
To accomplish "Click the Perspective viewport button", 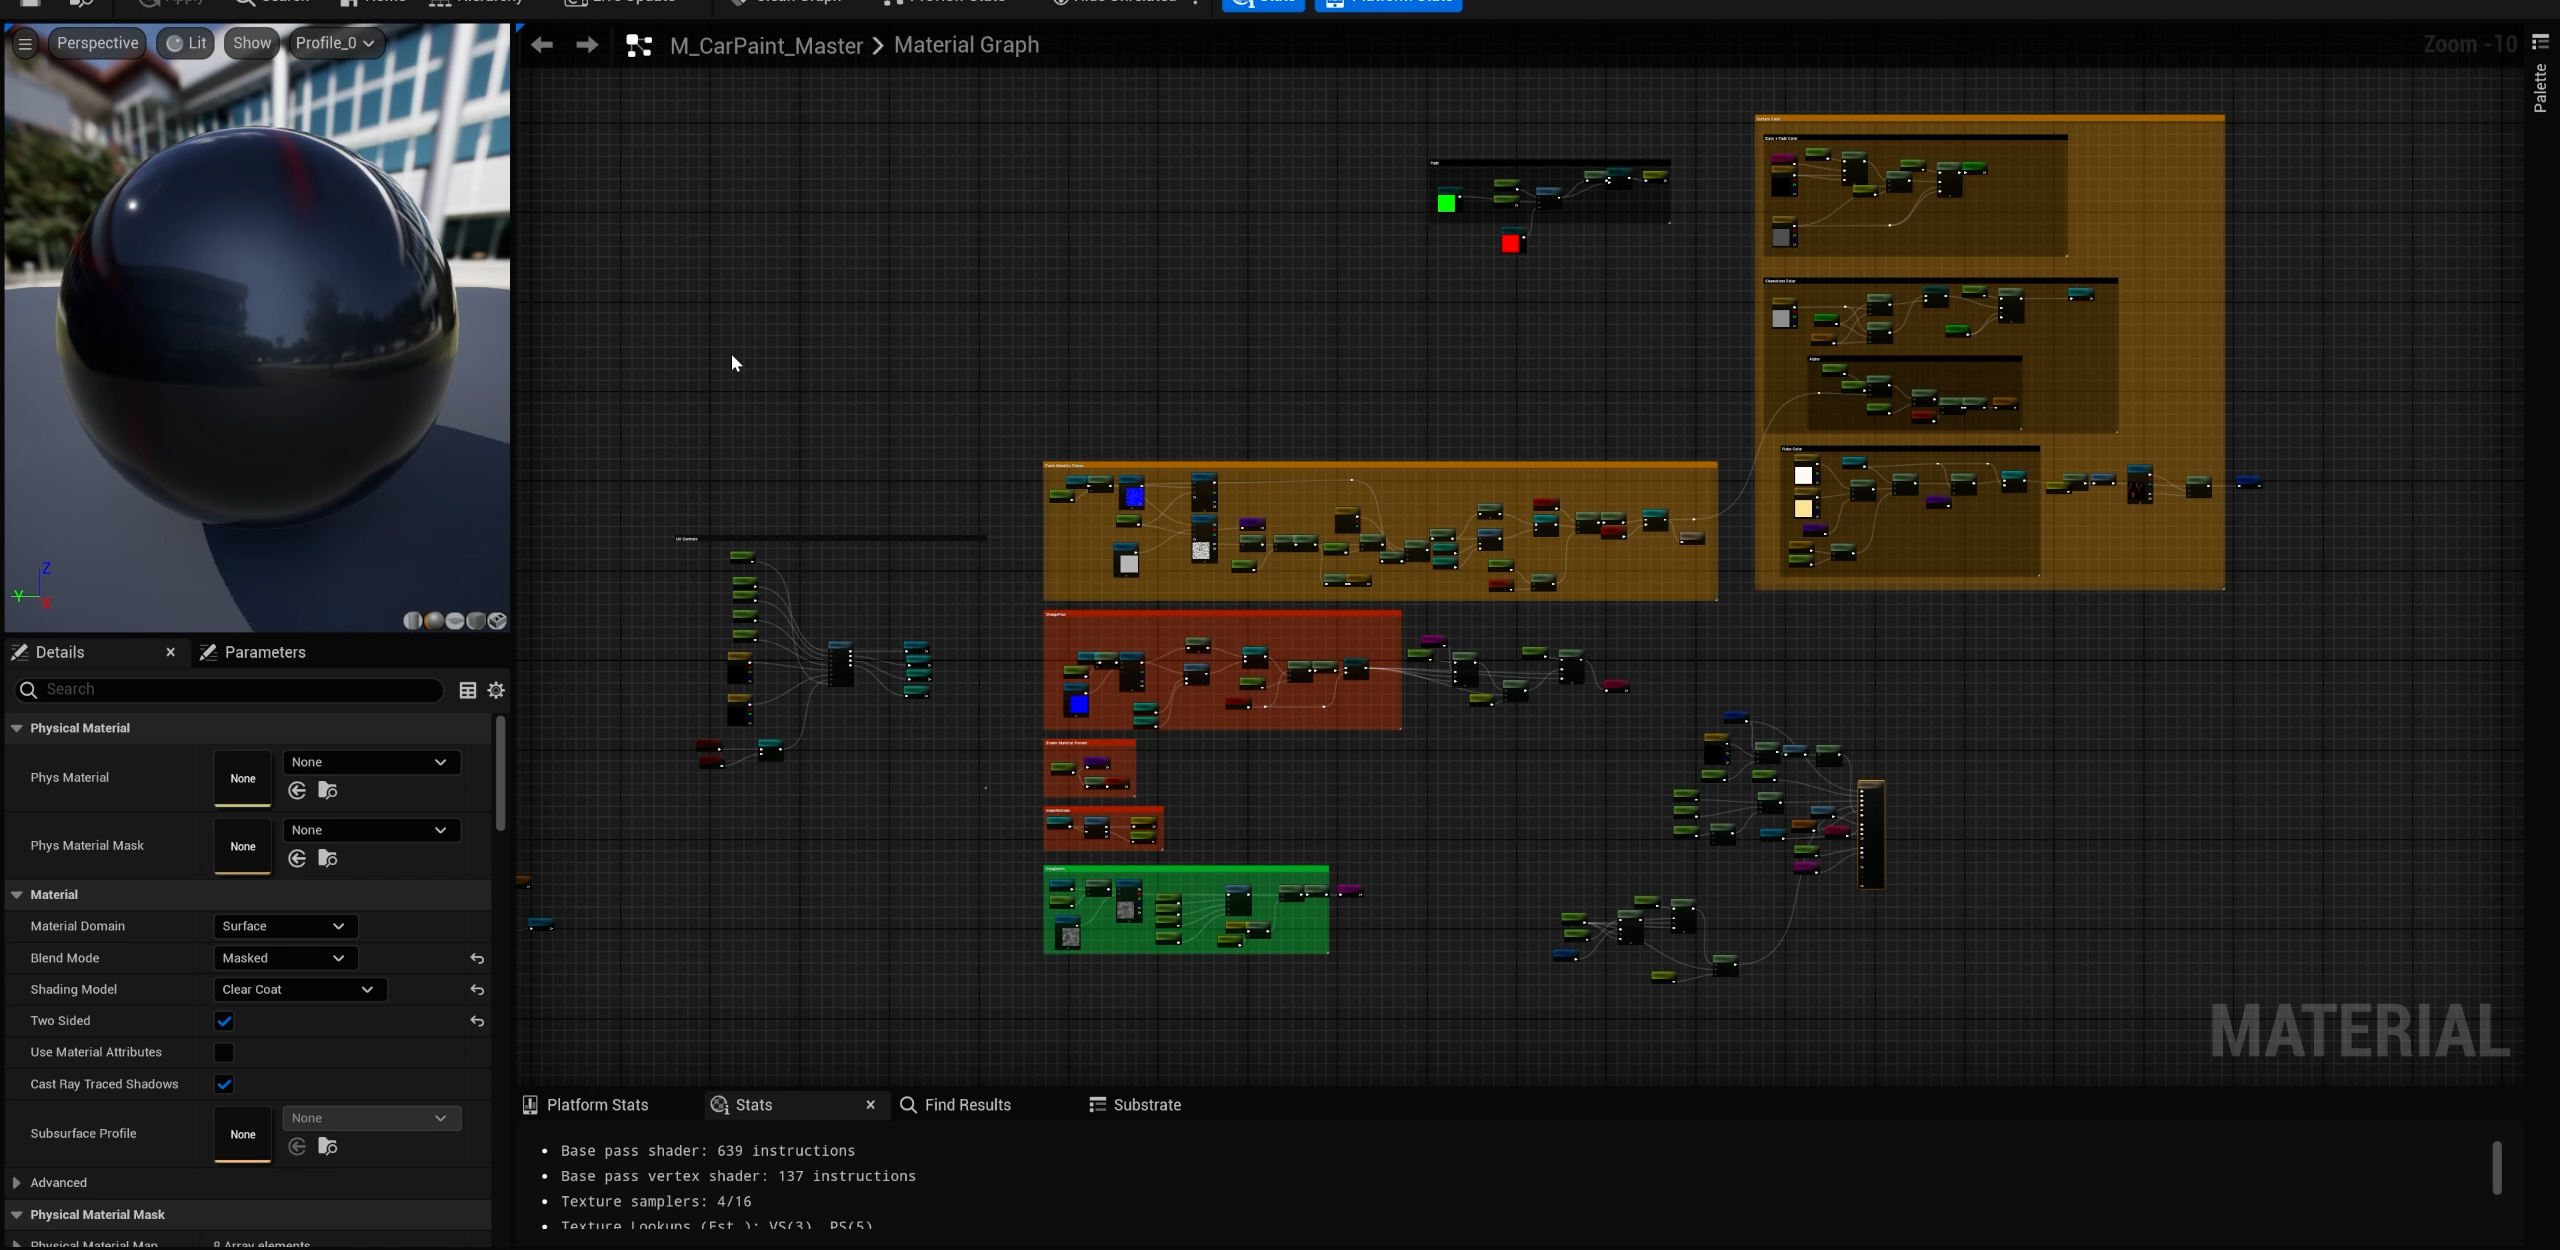I will click(97, 43).
